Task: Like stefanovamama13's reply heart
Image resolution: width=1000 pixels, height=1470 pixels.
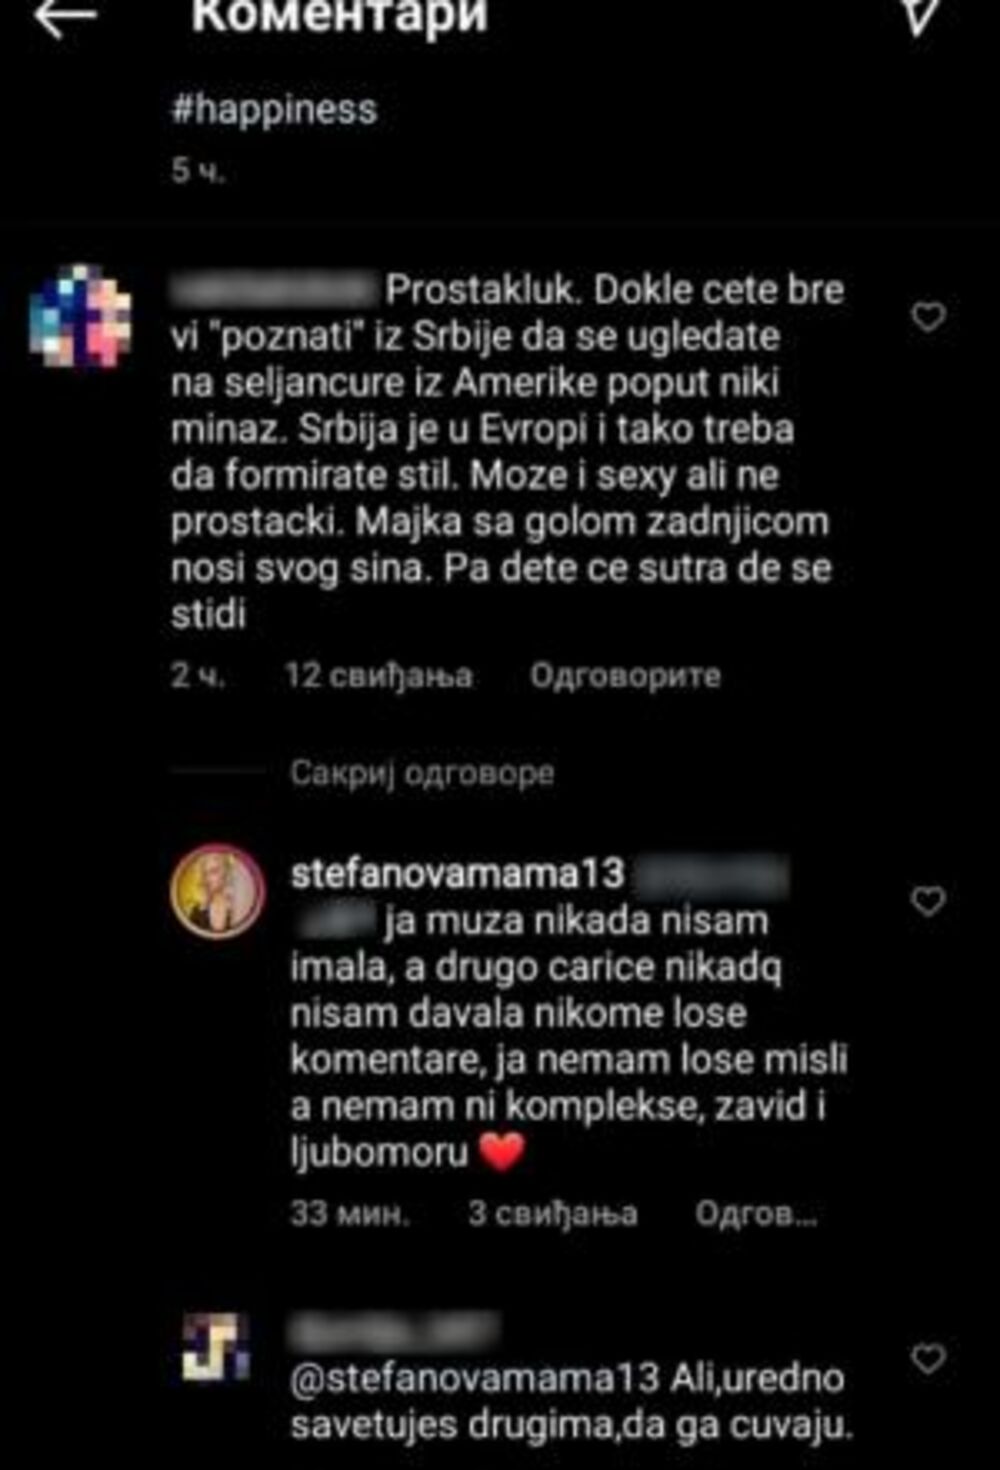Action: pos(928,901)
